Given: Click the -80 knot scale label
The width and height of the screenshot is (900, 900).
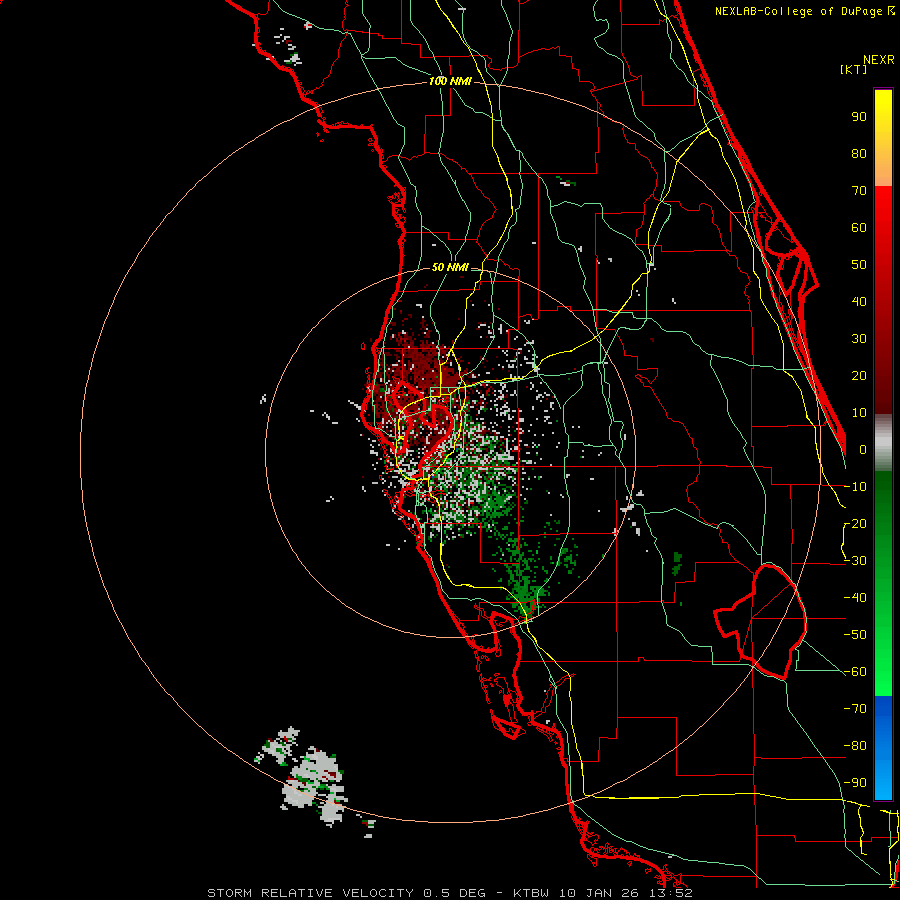Looking at the screenshot, I should [855, 746].
